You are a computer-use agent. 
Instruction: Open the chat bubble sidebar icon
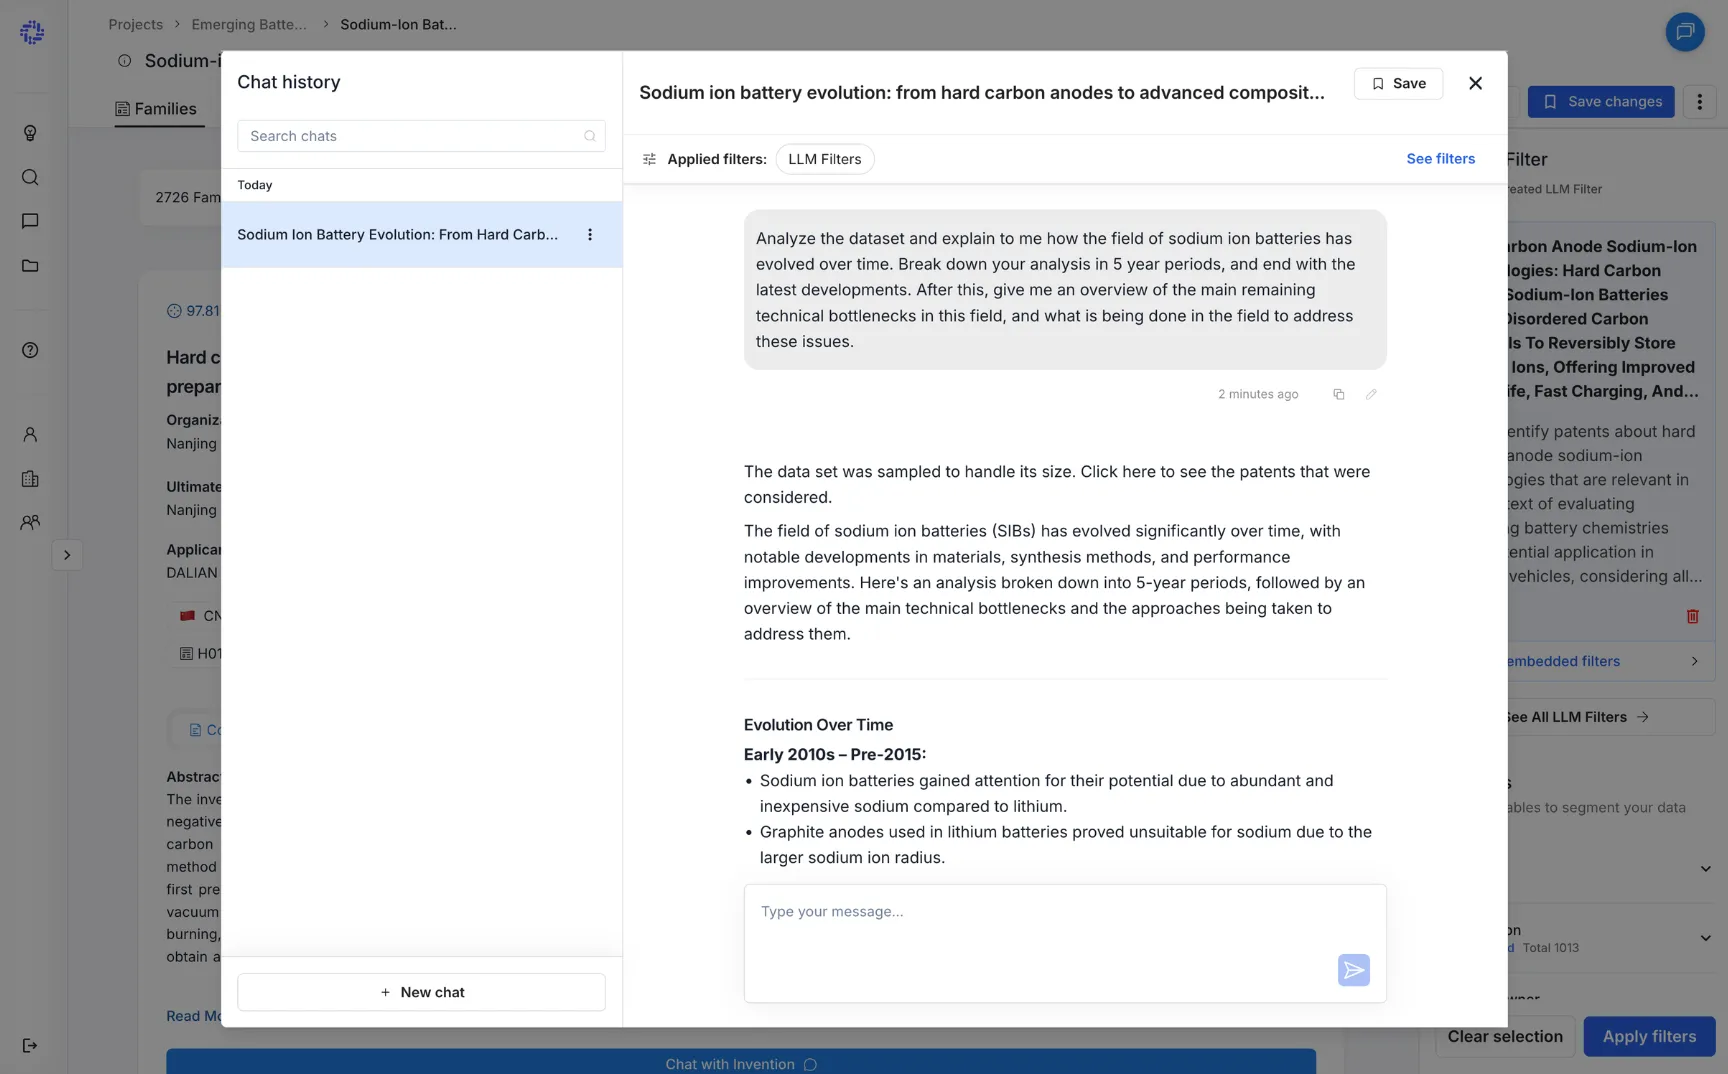(30, 221)
